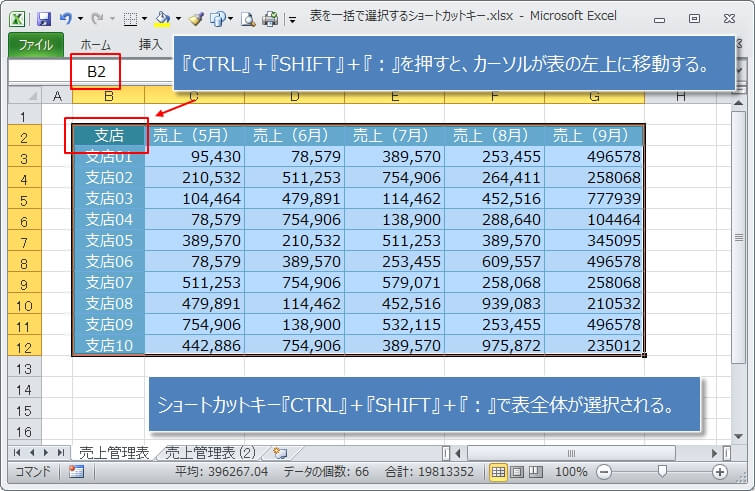755x491 pixels.
Task: Click the greyed-out Redo arrow
Action: [98, 19]
